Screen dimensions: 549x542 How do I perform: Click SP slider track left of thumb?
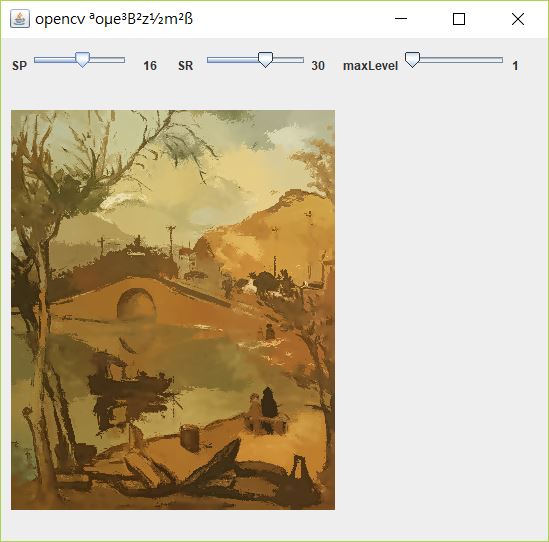click(x=55, y=60)
